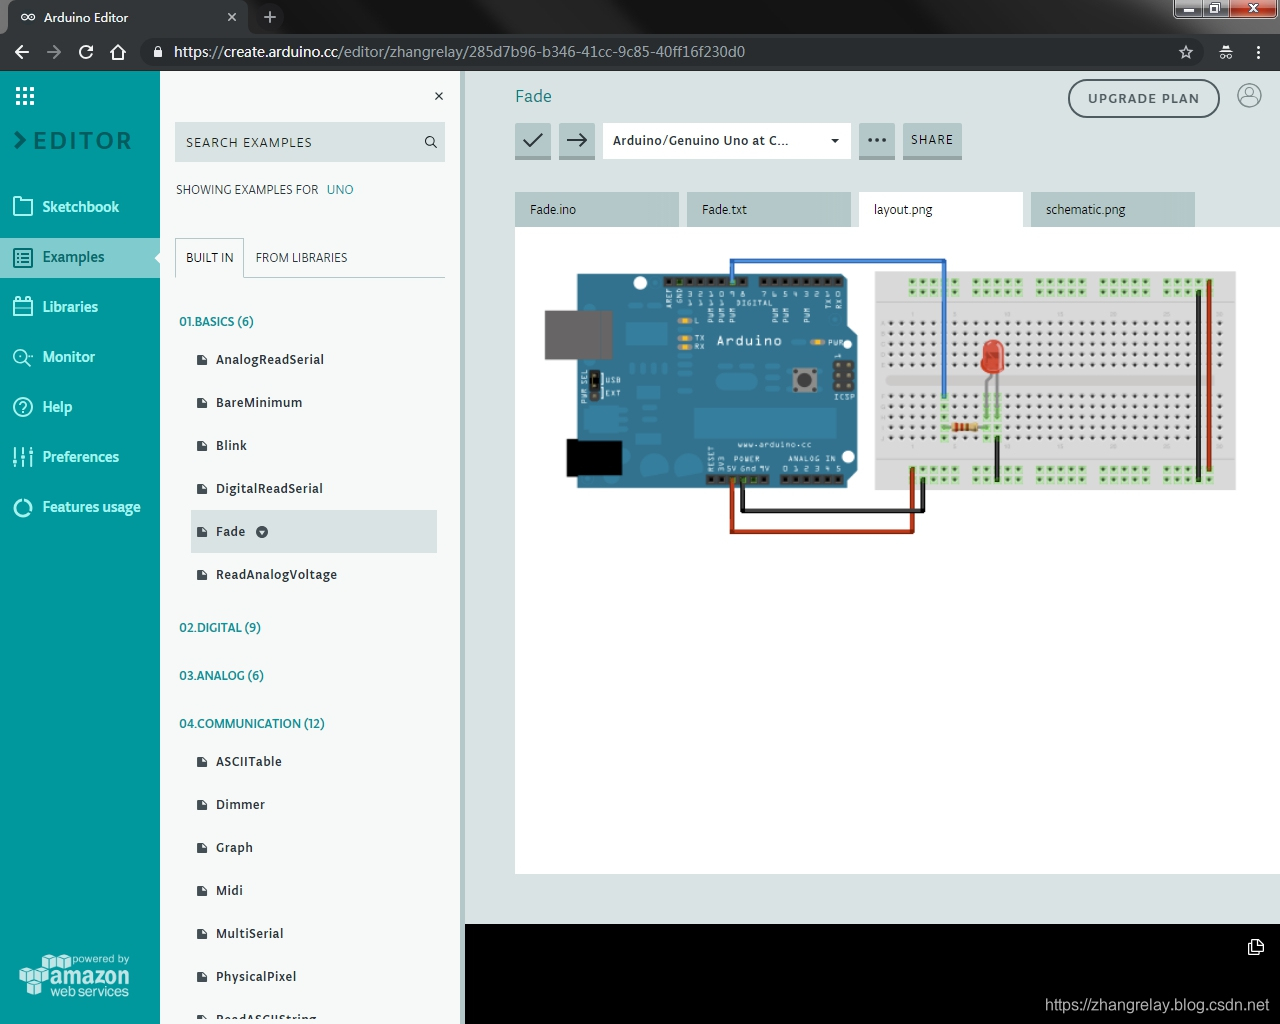Reload the browser page

click(x=86, y=52)
